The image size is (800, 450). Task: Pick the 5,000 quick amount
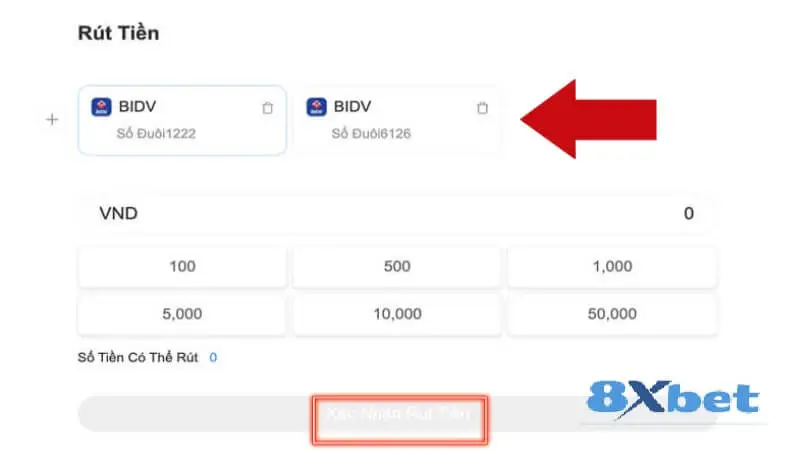183,314
